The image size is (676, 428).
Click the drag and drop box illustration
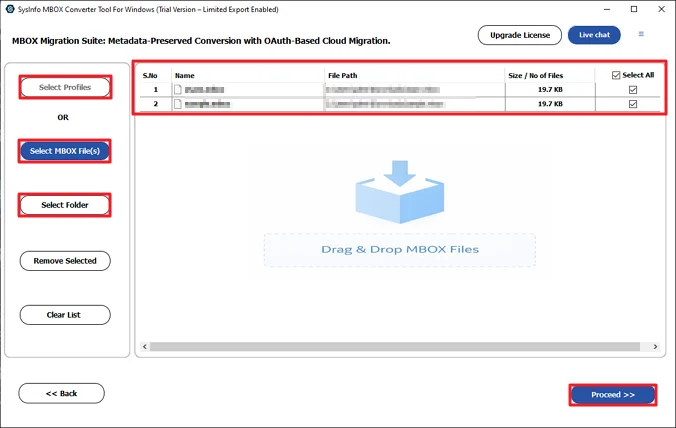point(400,192)
